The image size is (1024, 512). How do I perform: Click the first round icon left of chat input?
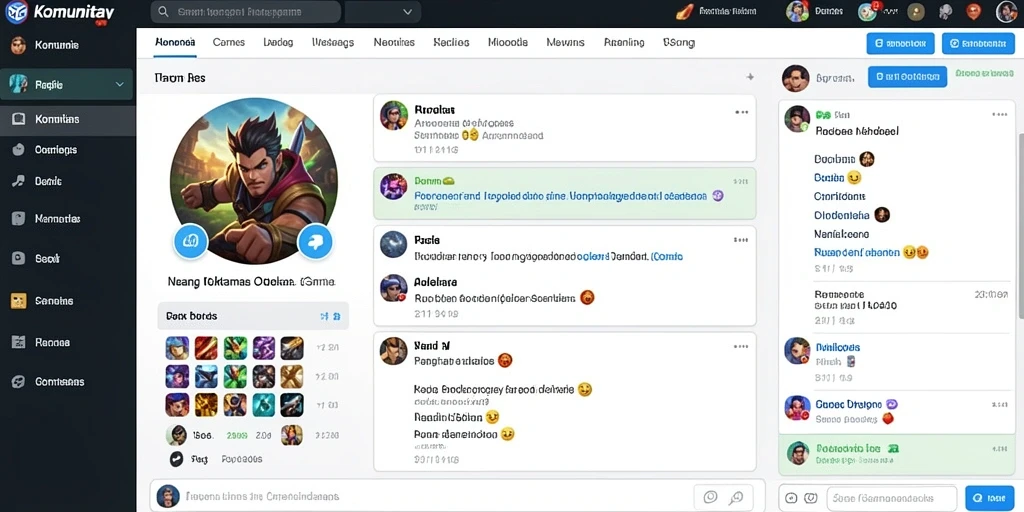(x=791, y=498)
